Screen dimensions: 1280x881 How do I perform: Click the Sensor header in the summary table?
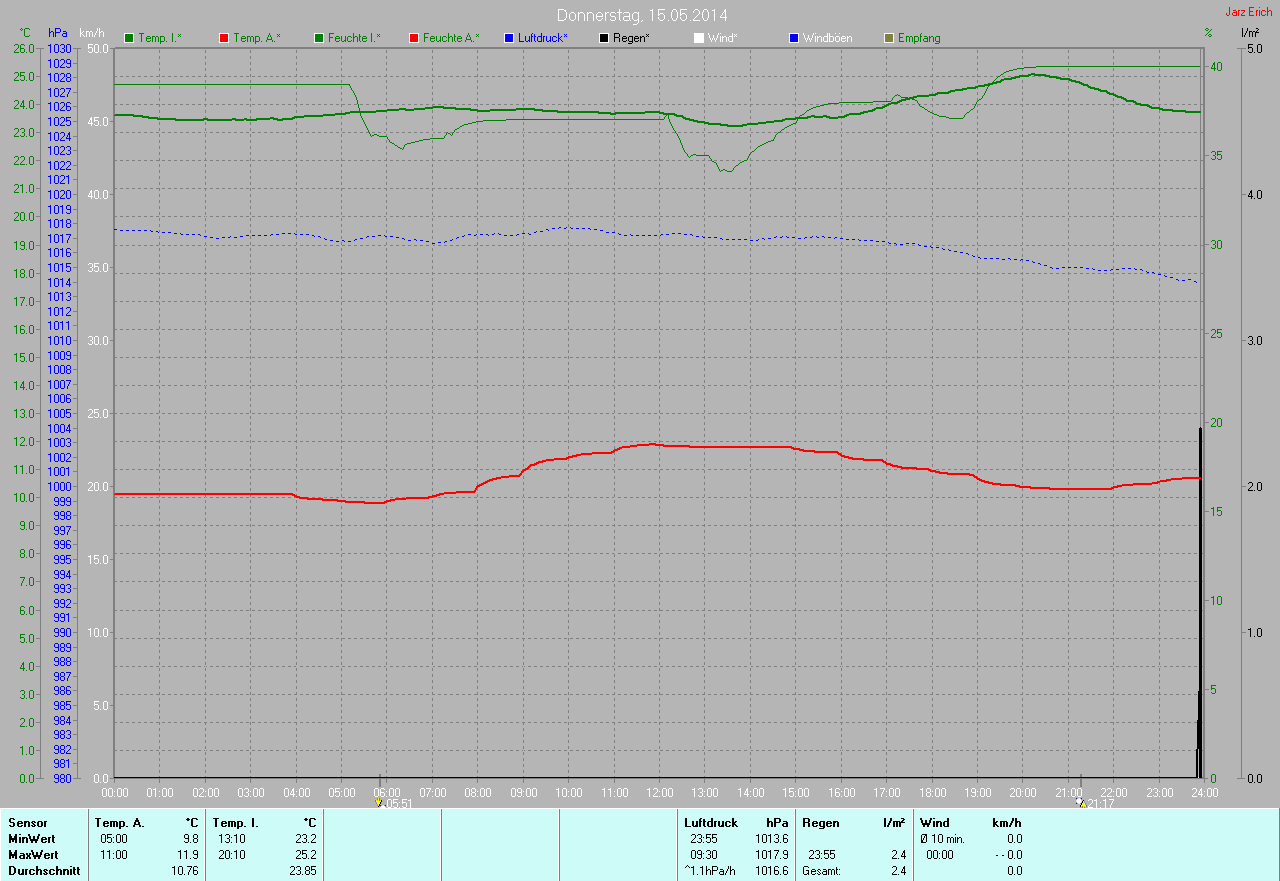pos(28,823)
